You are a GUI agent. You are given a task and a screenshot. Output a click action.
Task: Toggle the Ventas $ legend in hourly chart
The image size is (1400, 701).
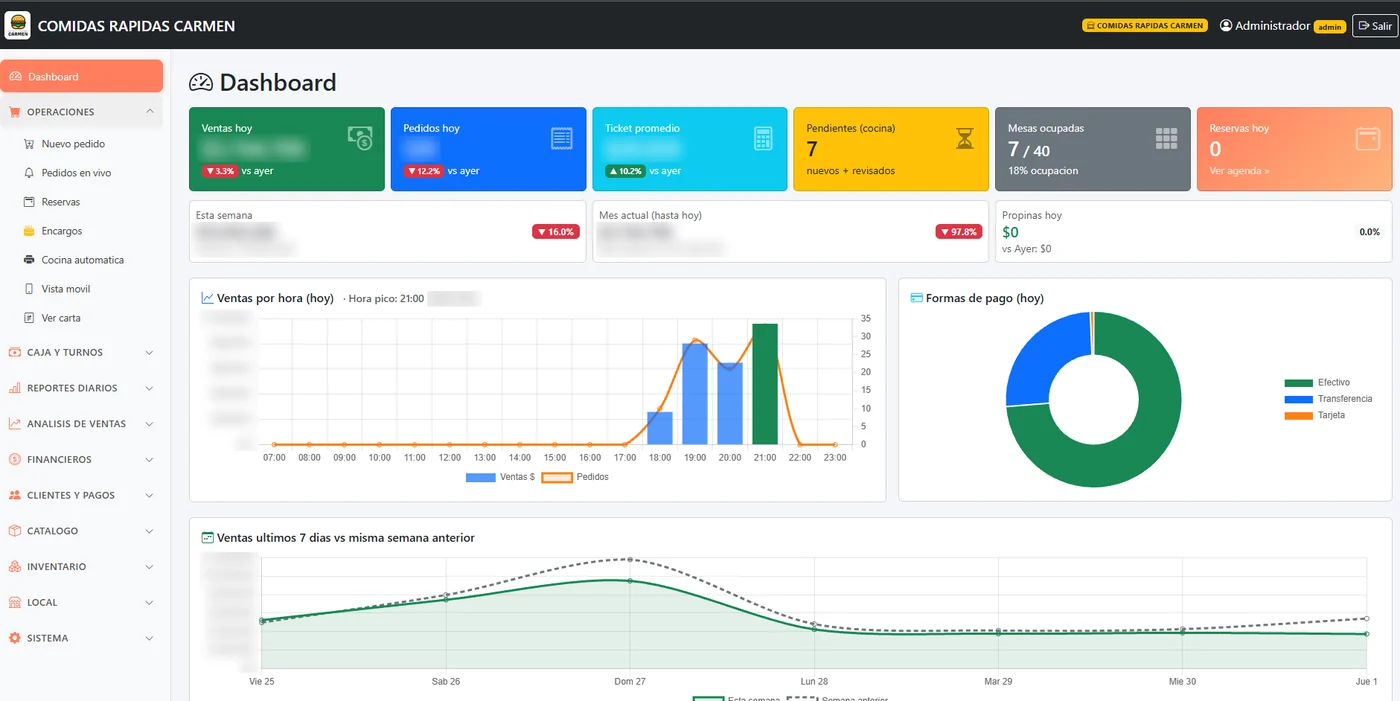[500, 477]
